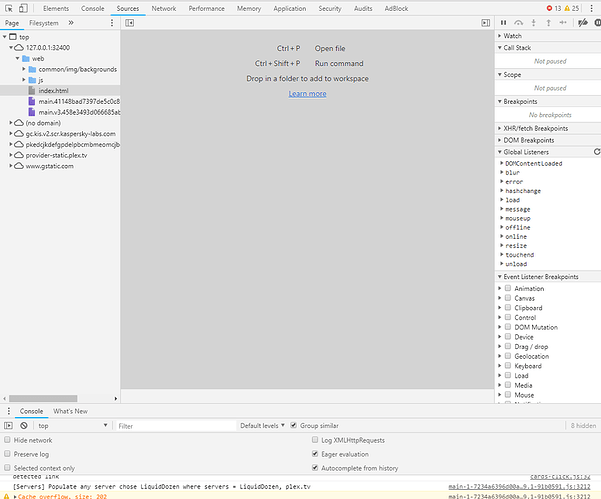Screen dimensions: 601x499
Task: Pause script execution button
Action: click(504, 23)
